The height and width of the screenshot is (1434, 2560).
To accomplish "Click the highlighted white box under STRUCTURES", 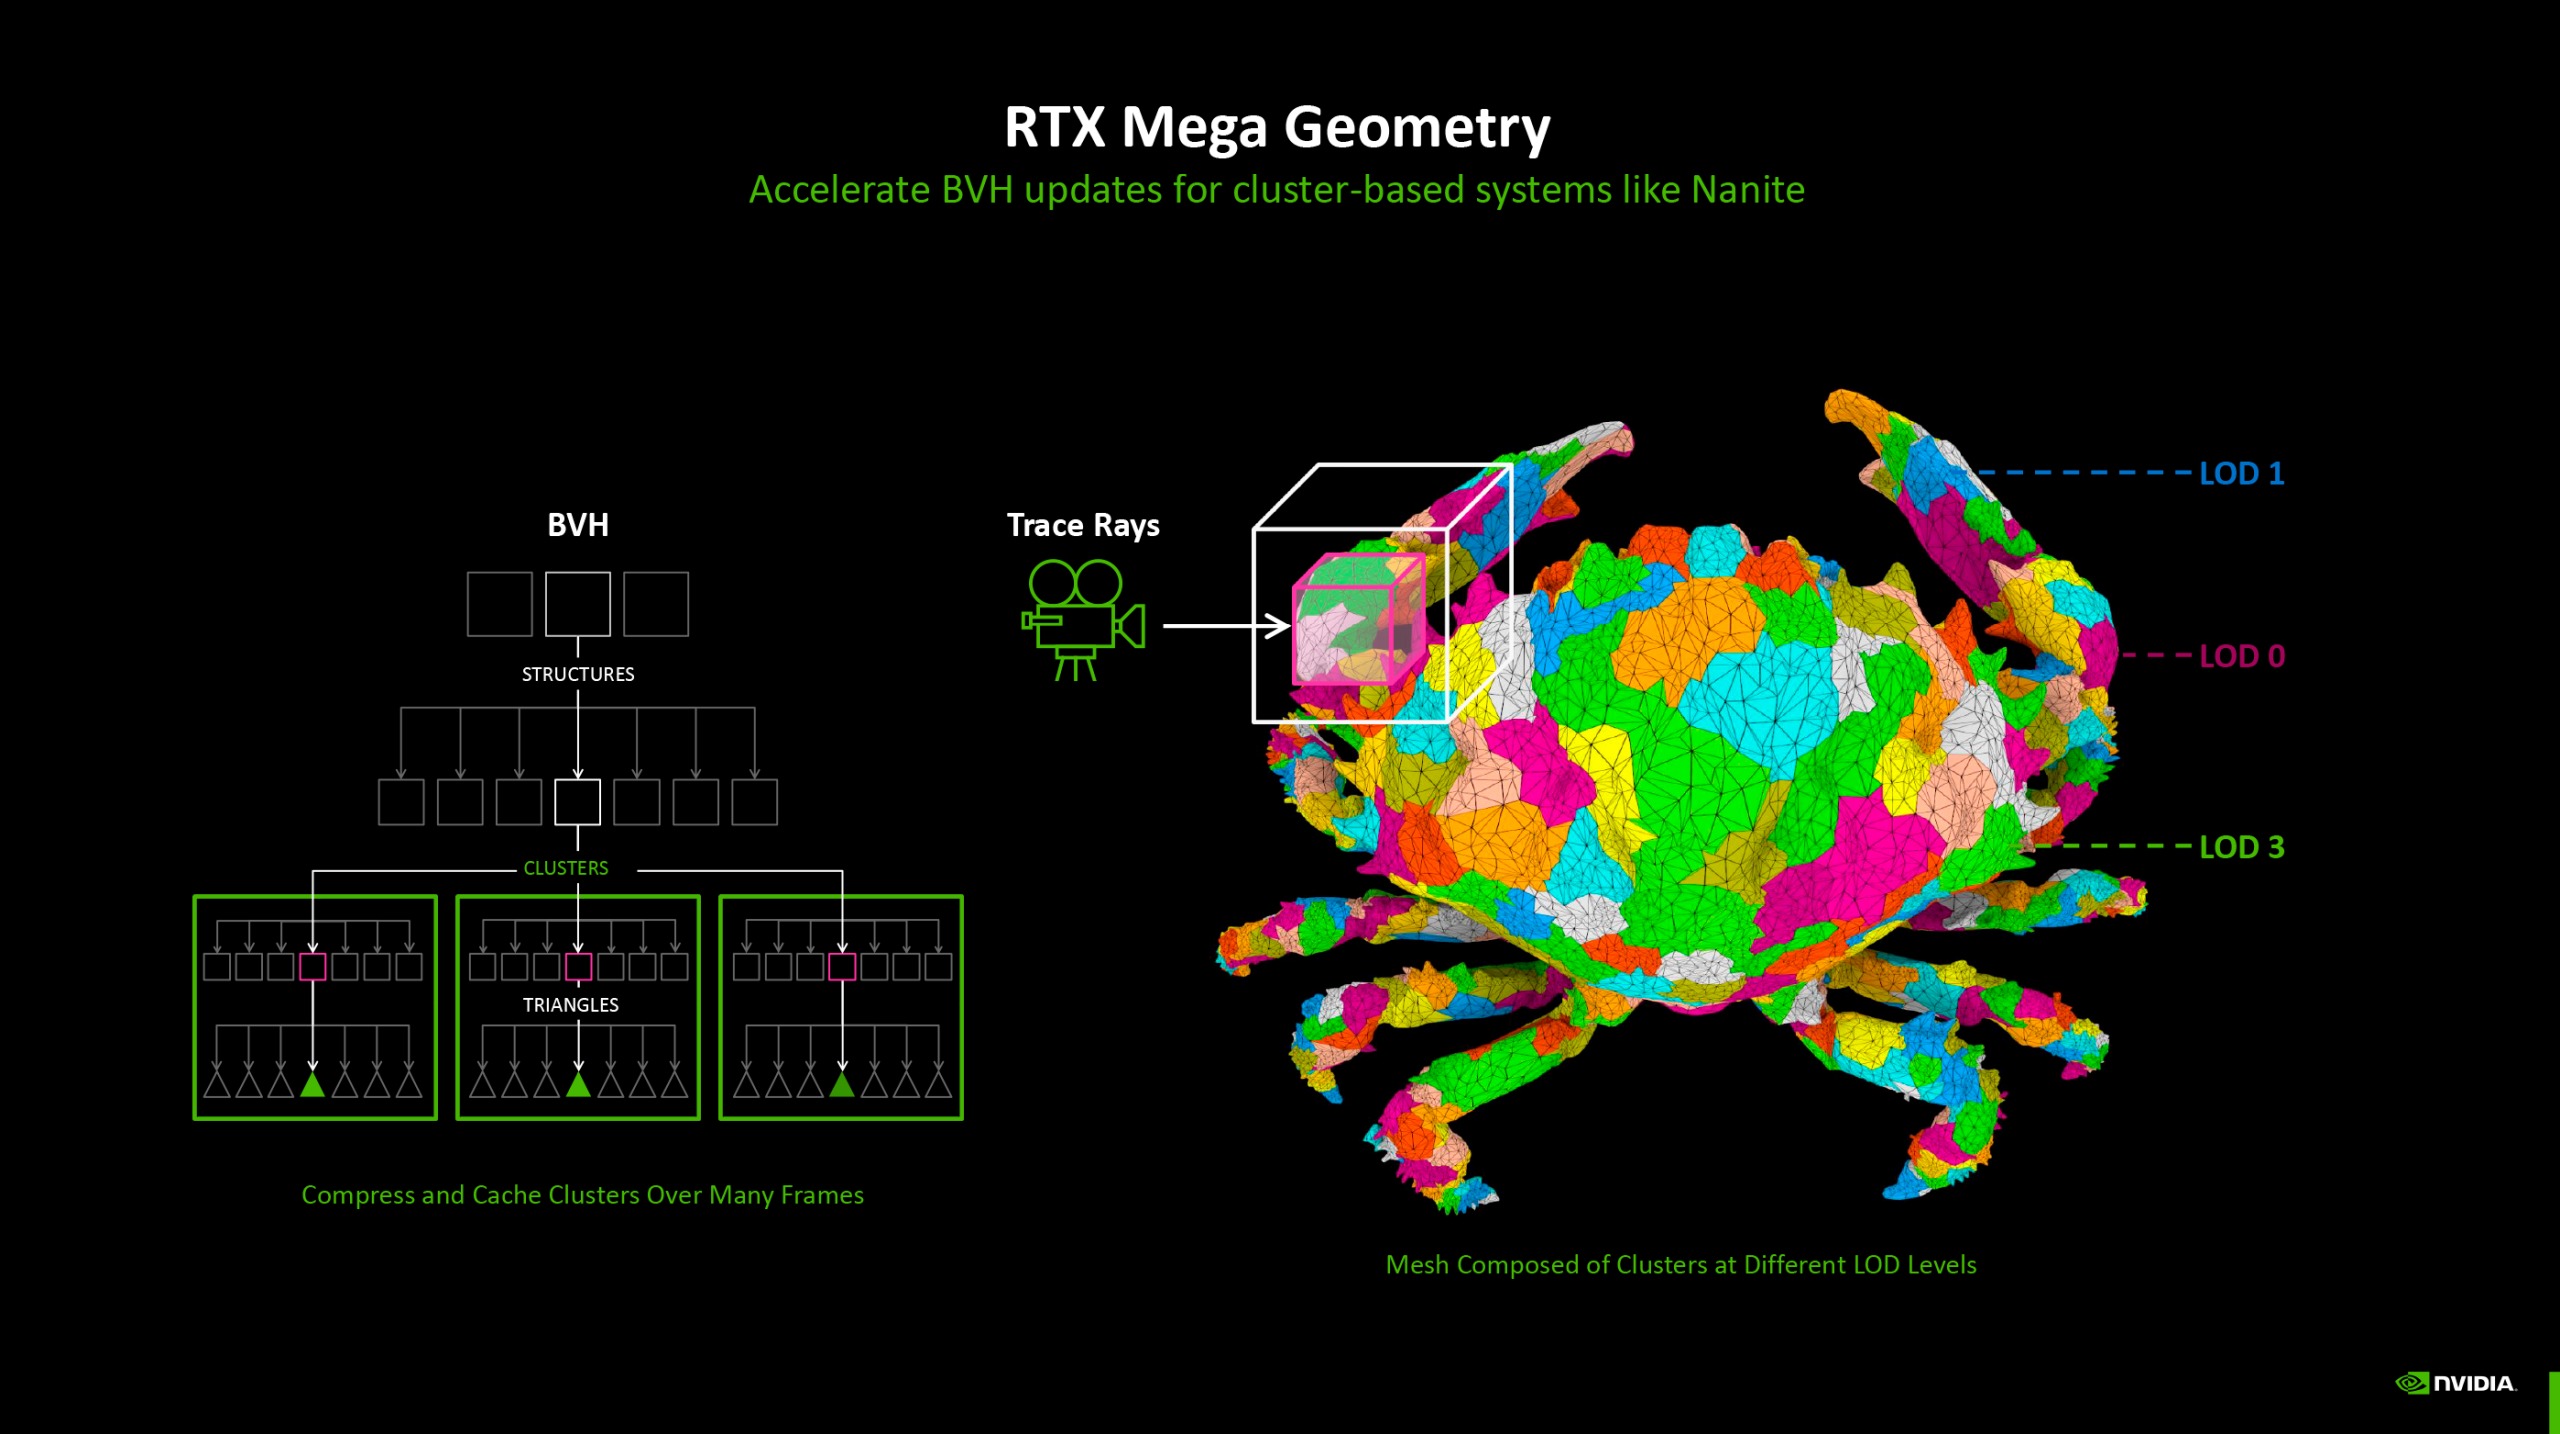I will click(578, 802).
